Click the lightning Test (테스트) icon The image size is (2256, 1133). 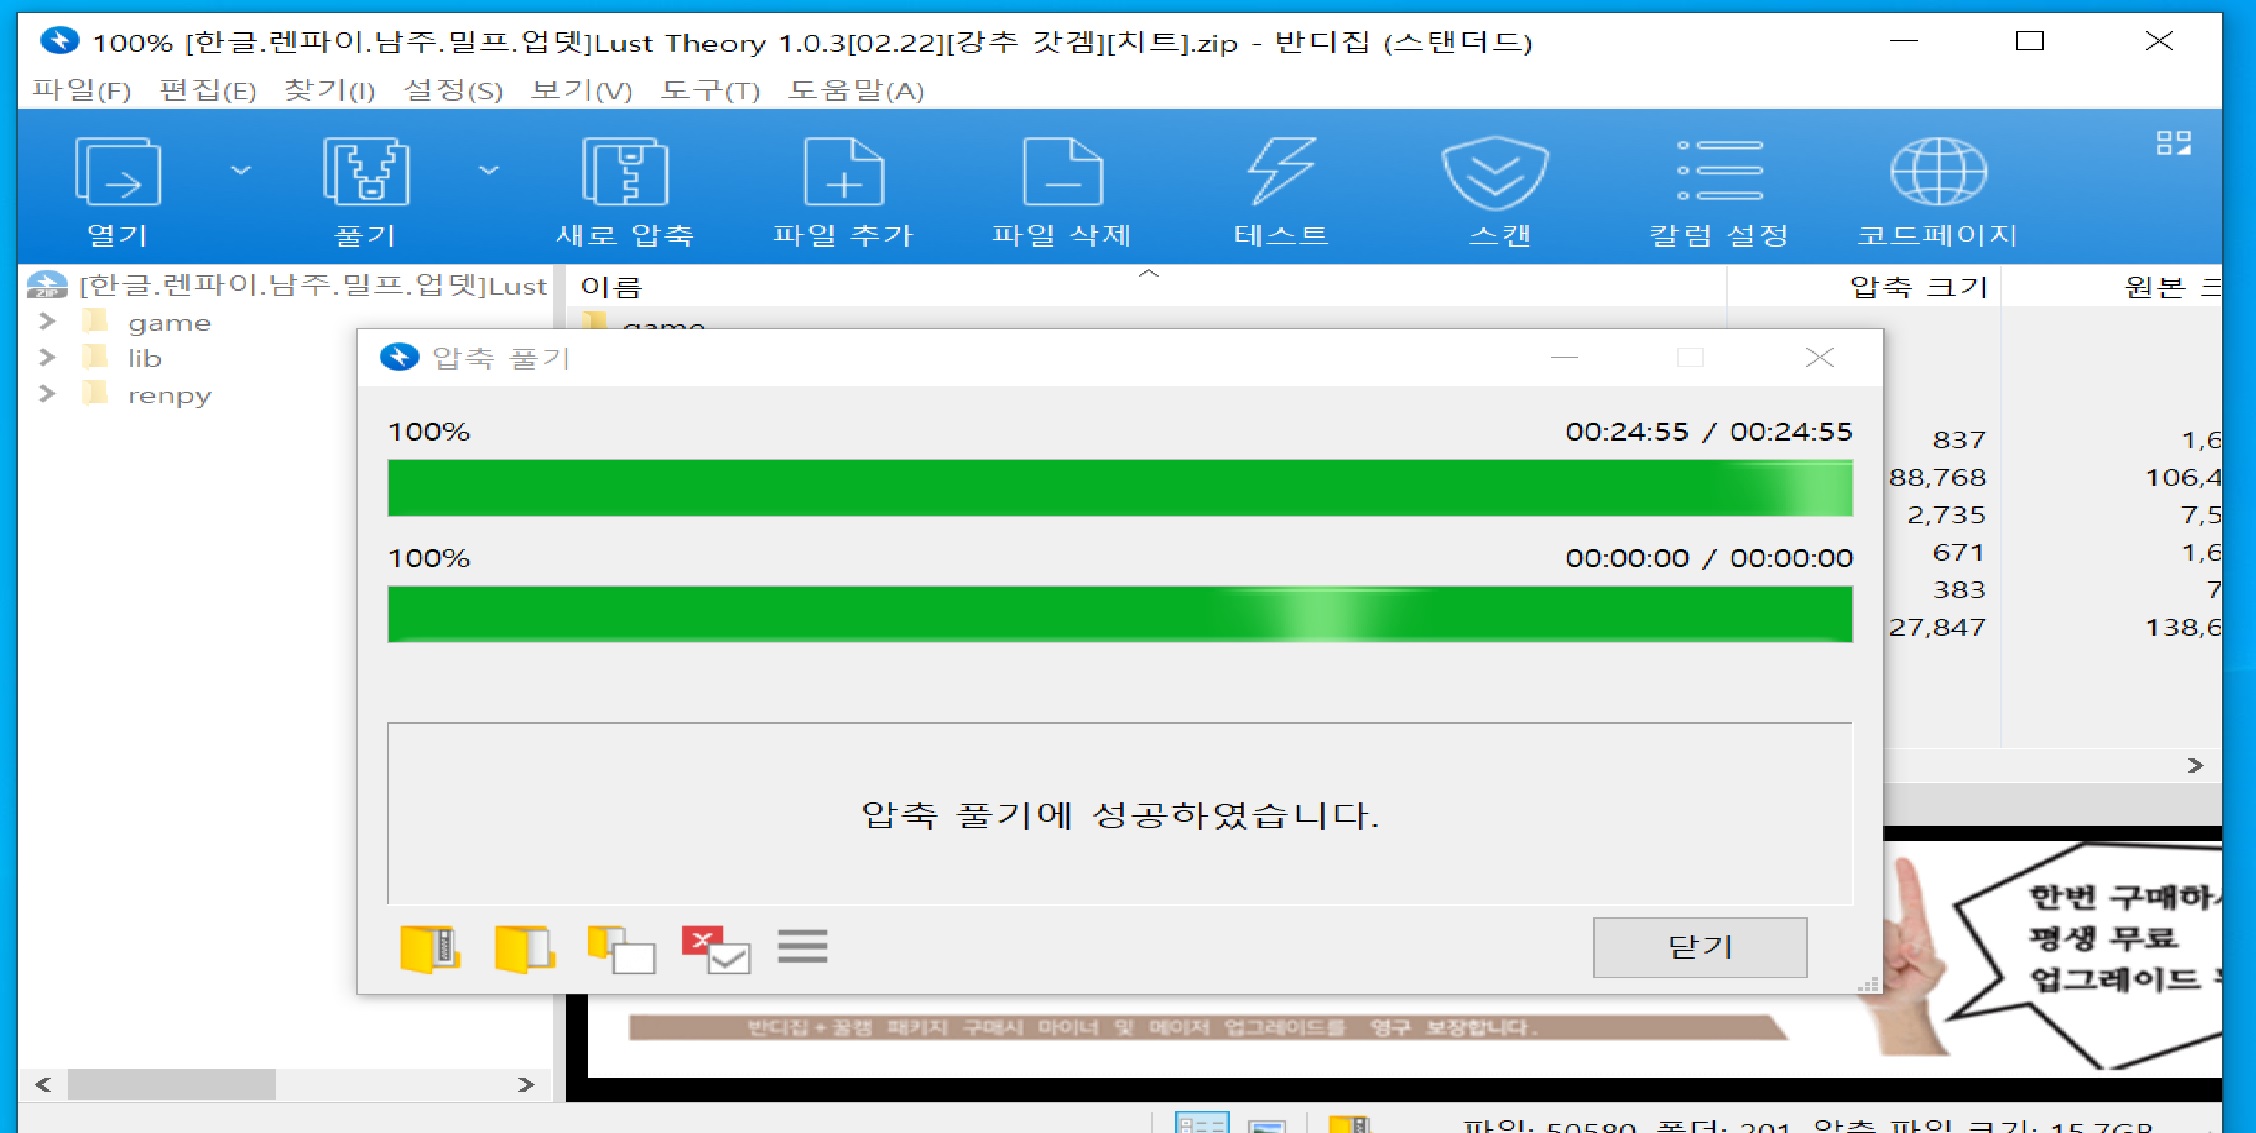pyautogui.click(x=1281, y=172)
